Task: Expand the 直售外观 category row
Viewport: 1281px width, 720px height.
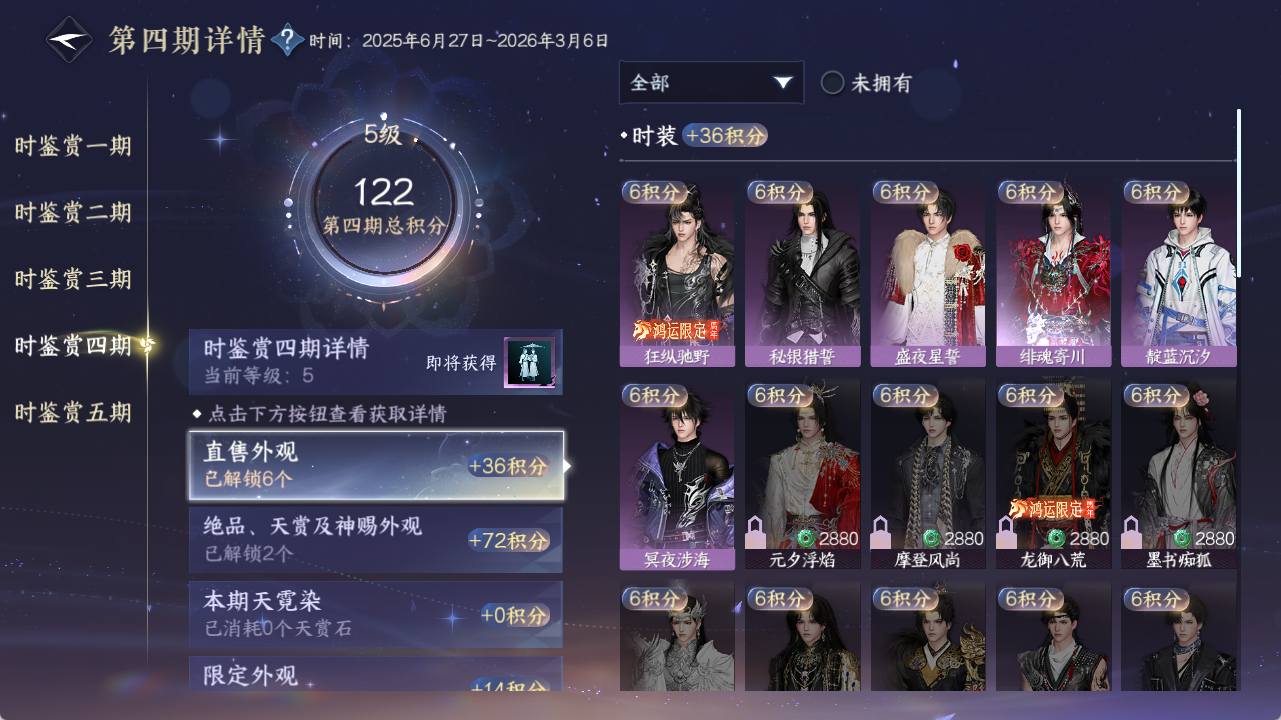Action: tap(376, 465)
